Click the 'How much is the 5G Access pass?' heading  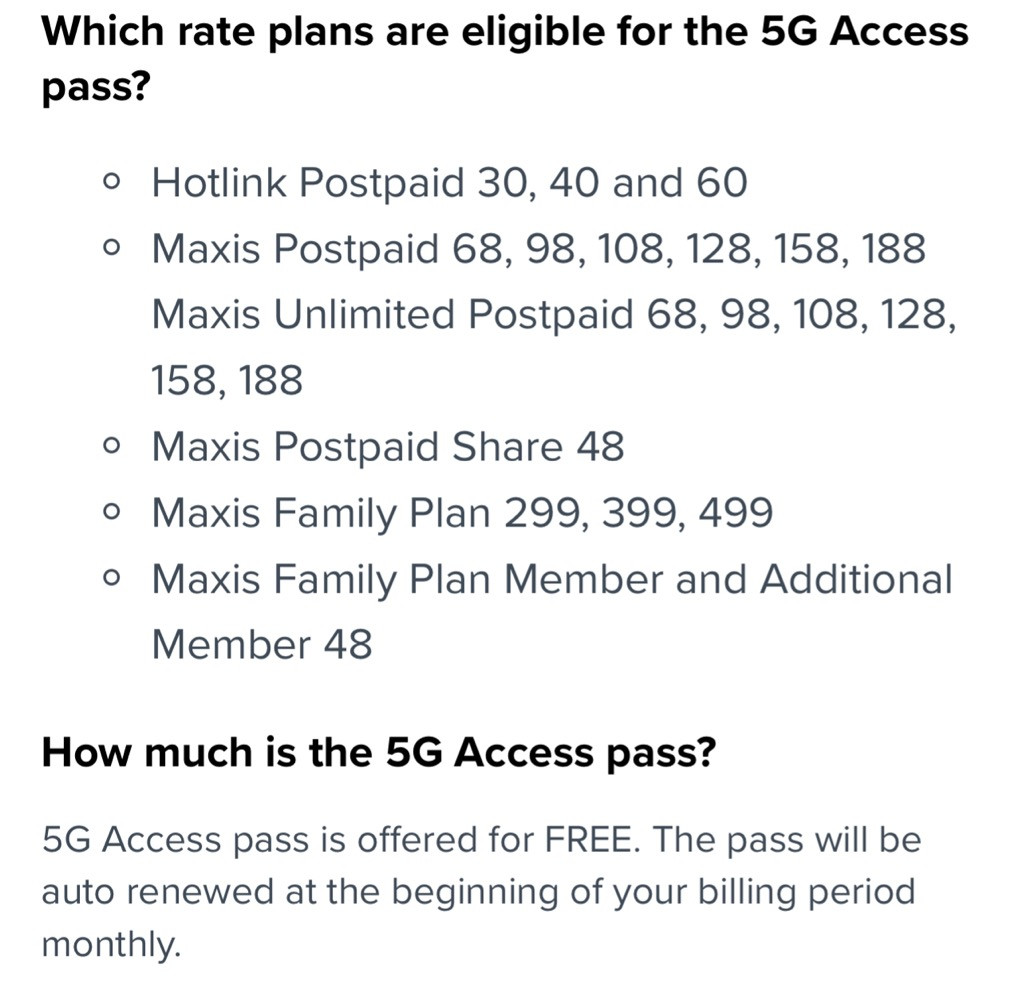(x=379, y=753)
